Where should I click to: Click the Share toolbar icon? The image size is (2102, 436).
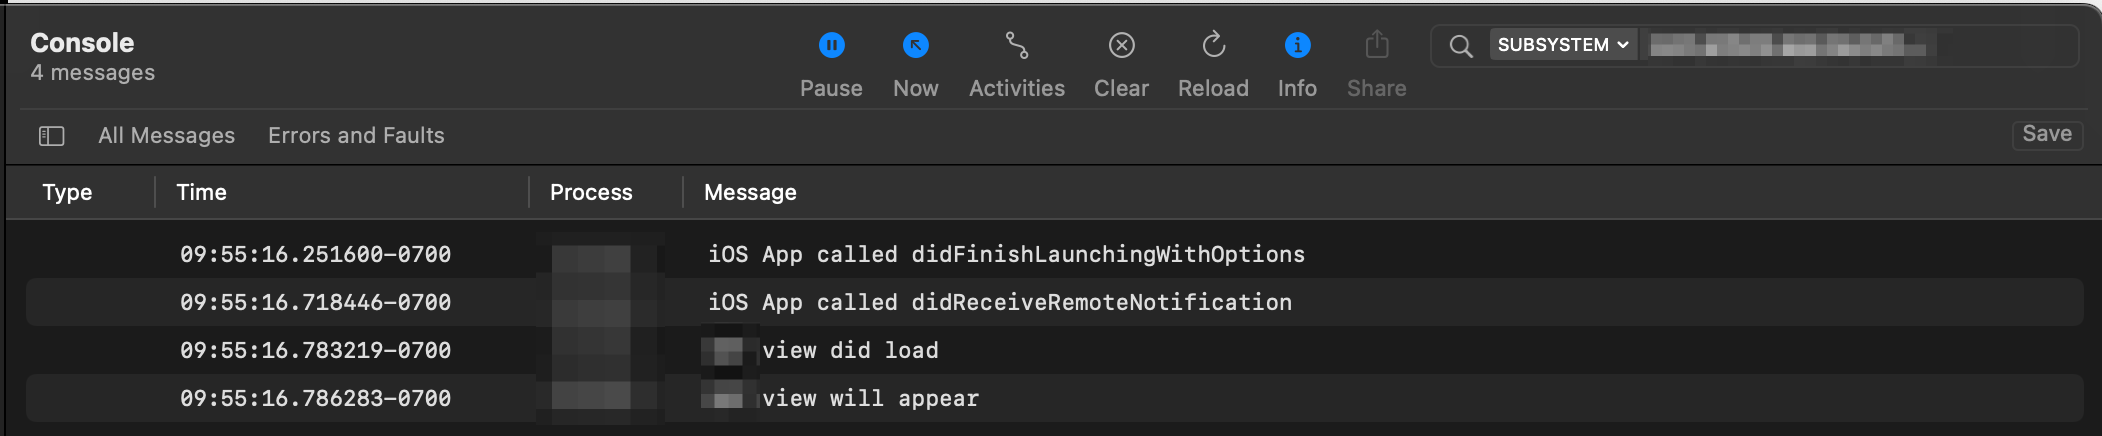(x=1377, y=46)
